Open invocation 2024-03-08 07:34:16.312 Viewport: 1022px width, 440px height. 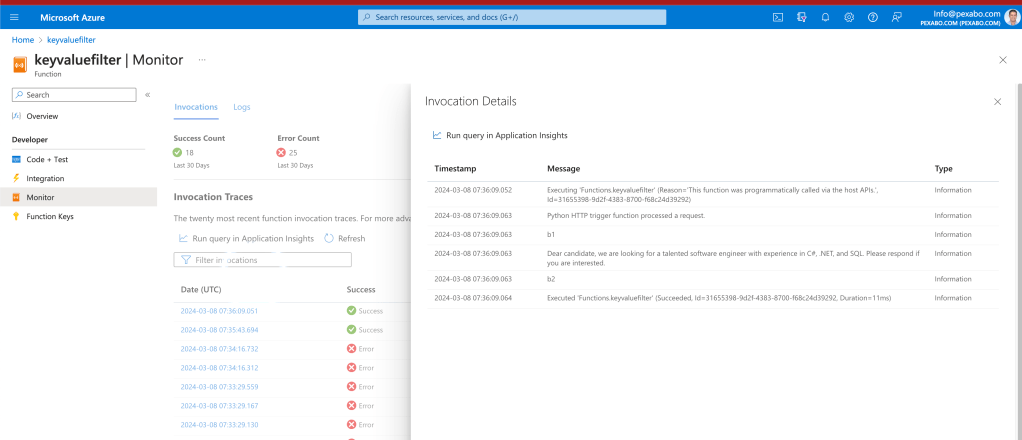220,368
